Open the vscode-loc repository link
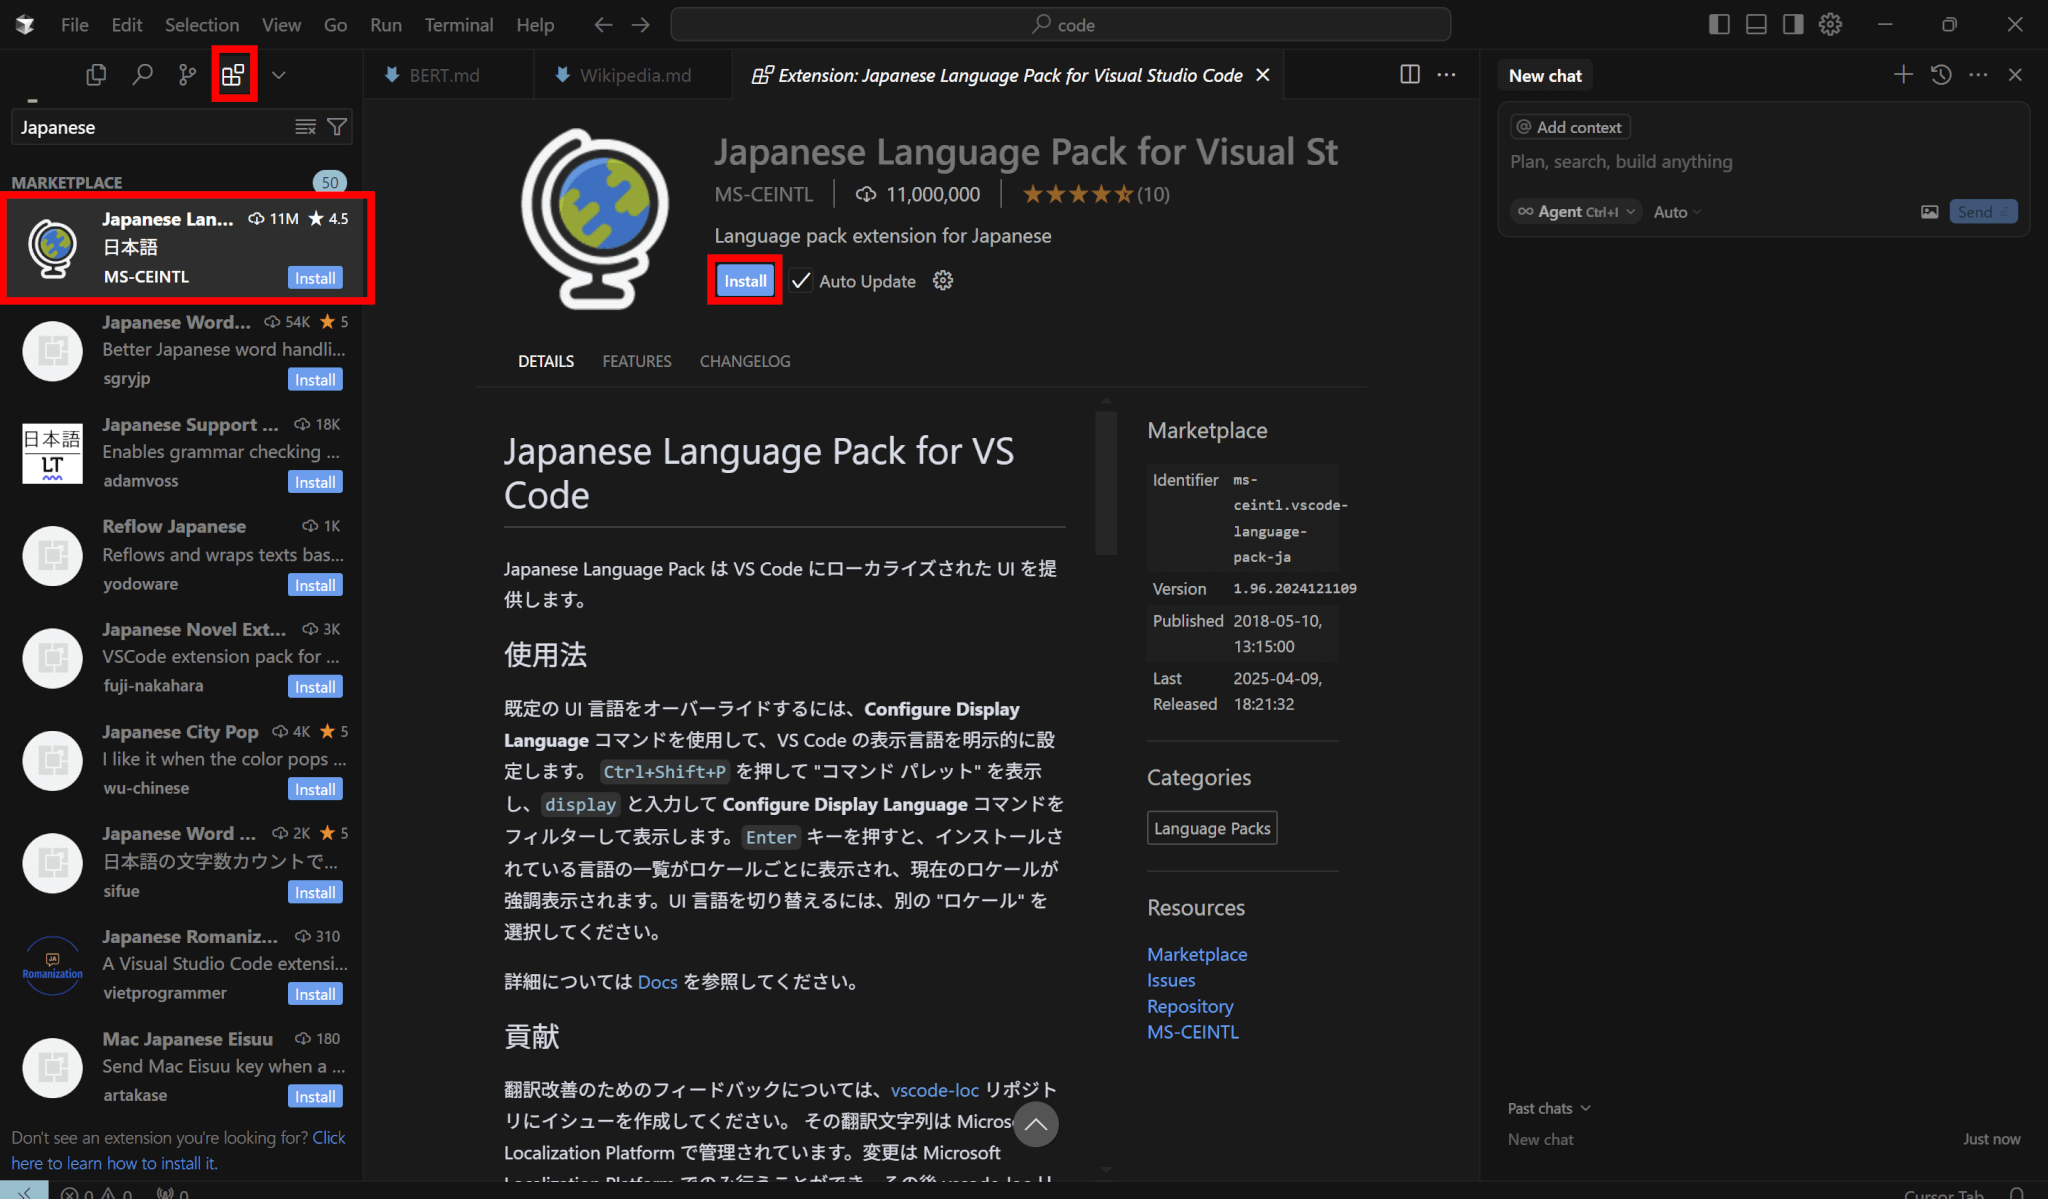Screen dimensions: 2048x1199 click(x=934, y=1090)
